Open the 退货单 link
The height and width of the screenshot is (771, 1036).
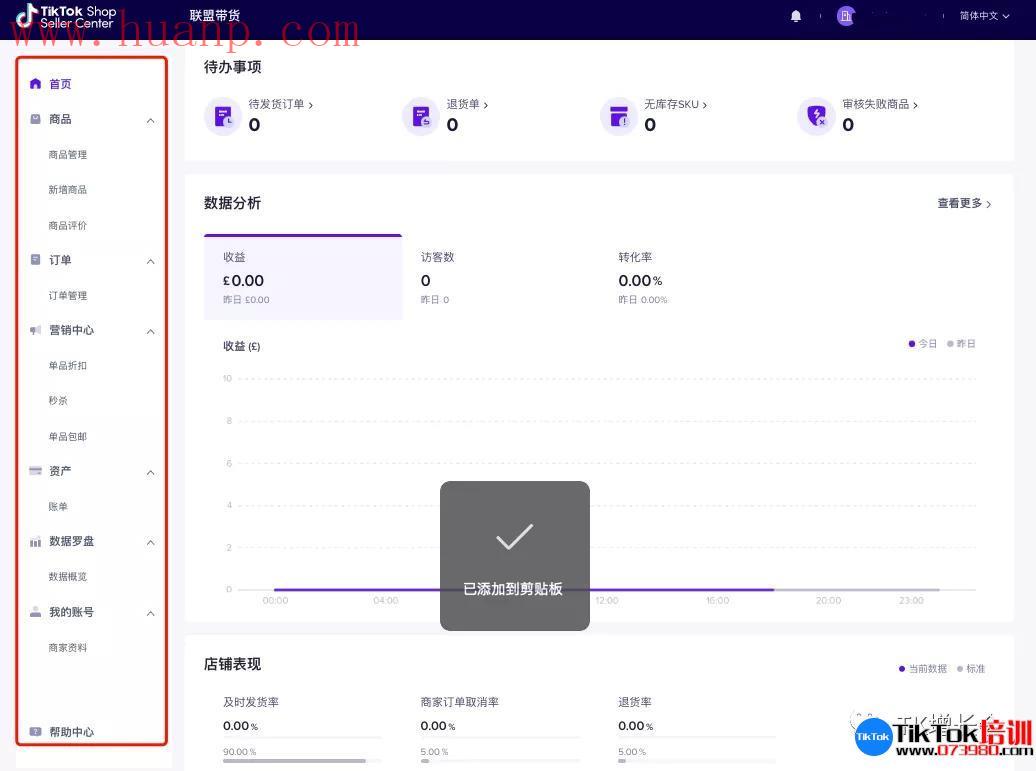pyautogui.click(x=467, y=104)
